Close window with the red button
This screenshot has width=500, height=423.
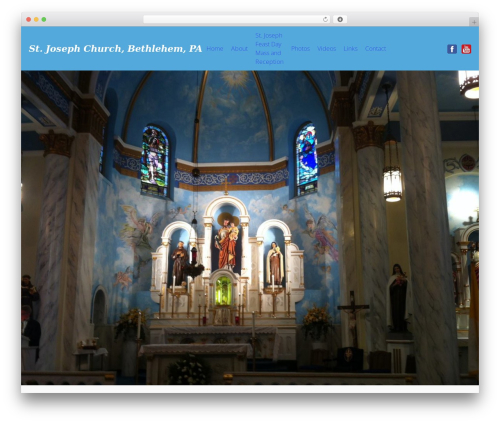(29, 19)
